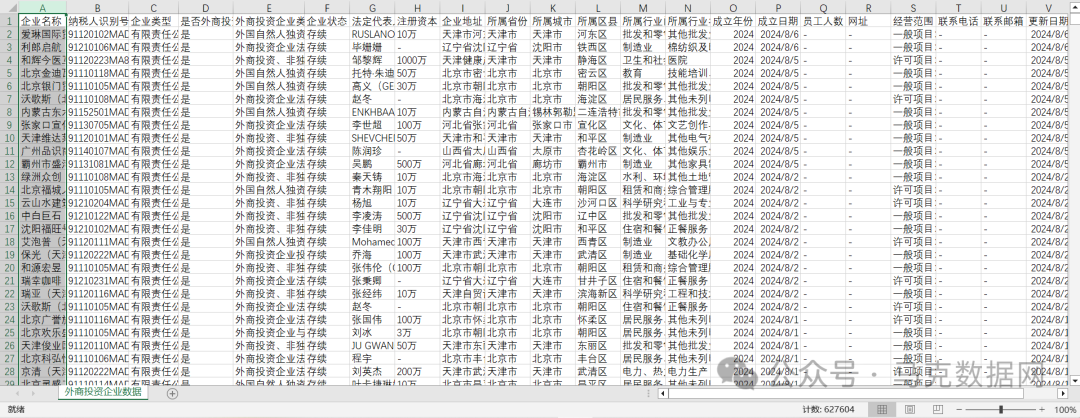Select the 200万 registered capital cell
This screenshot has width=1080, height=418.
pyautogui.click(x=417, y=370)
